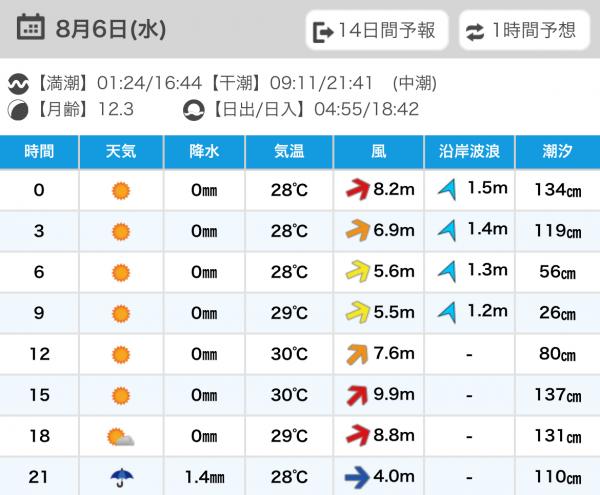Click the tide wave icon near 満潮
This screenshot has height=495, width=600.
coord(18,84)
